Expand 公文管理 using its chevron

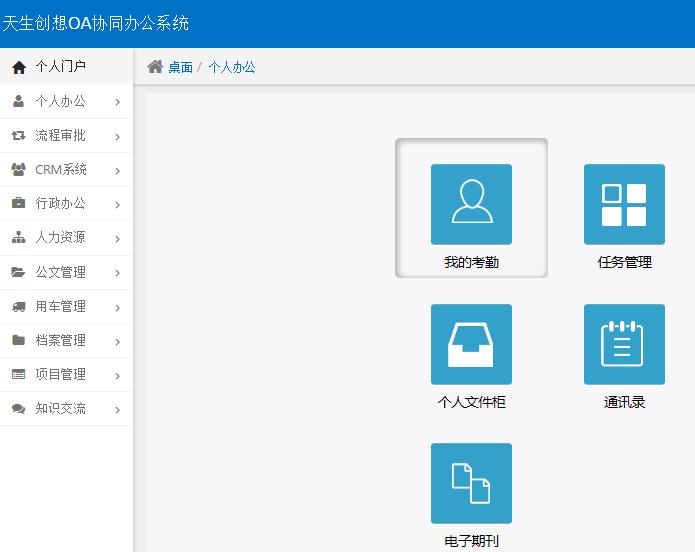coord(117,273)
